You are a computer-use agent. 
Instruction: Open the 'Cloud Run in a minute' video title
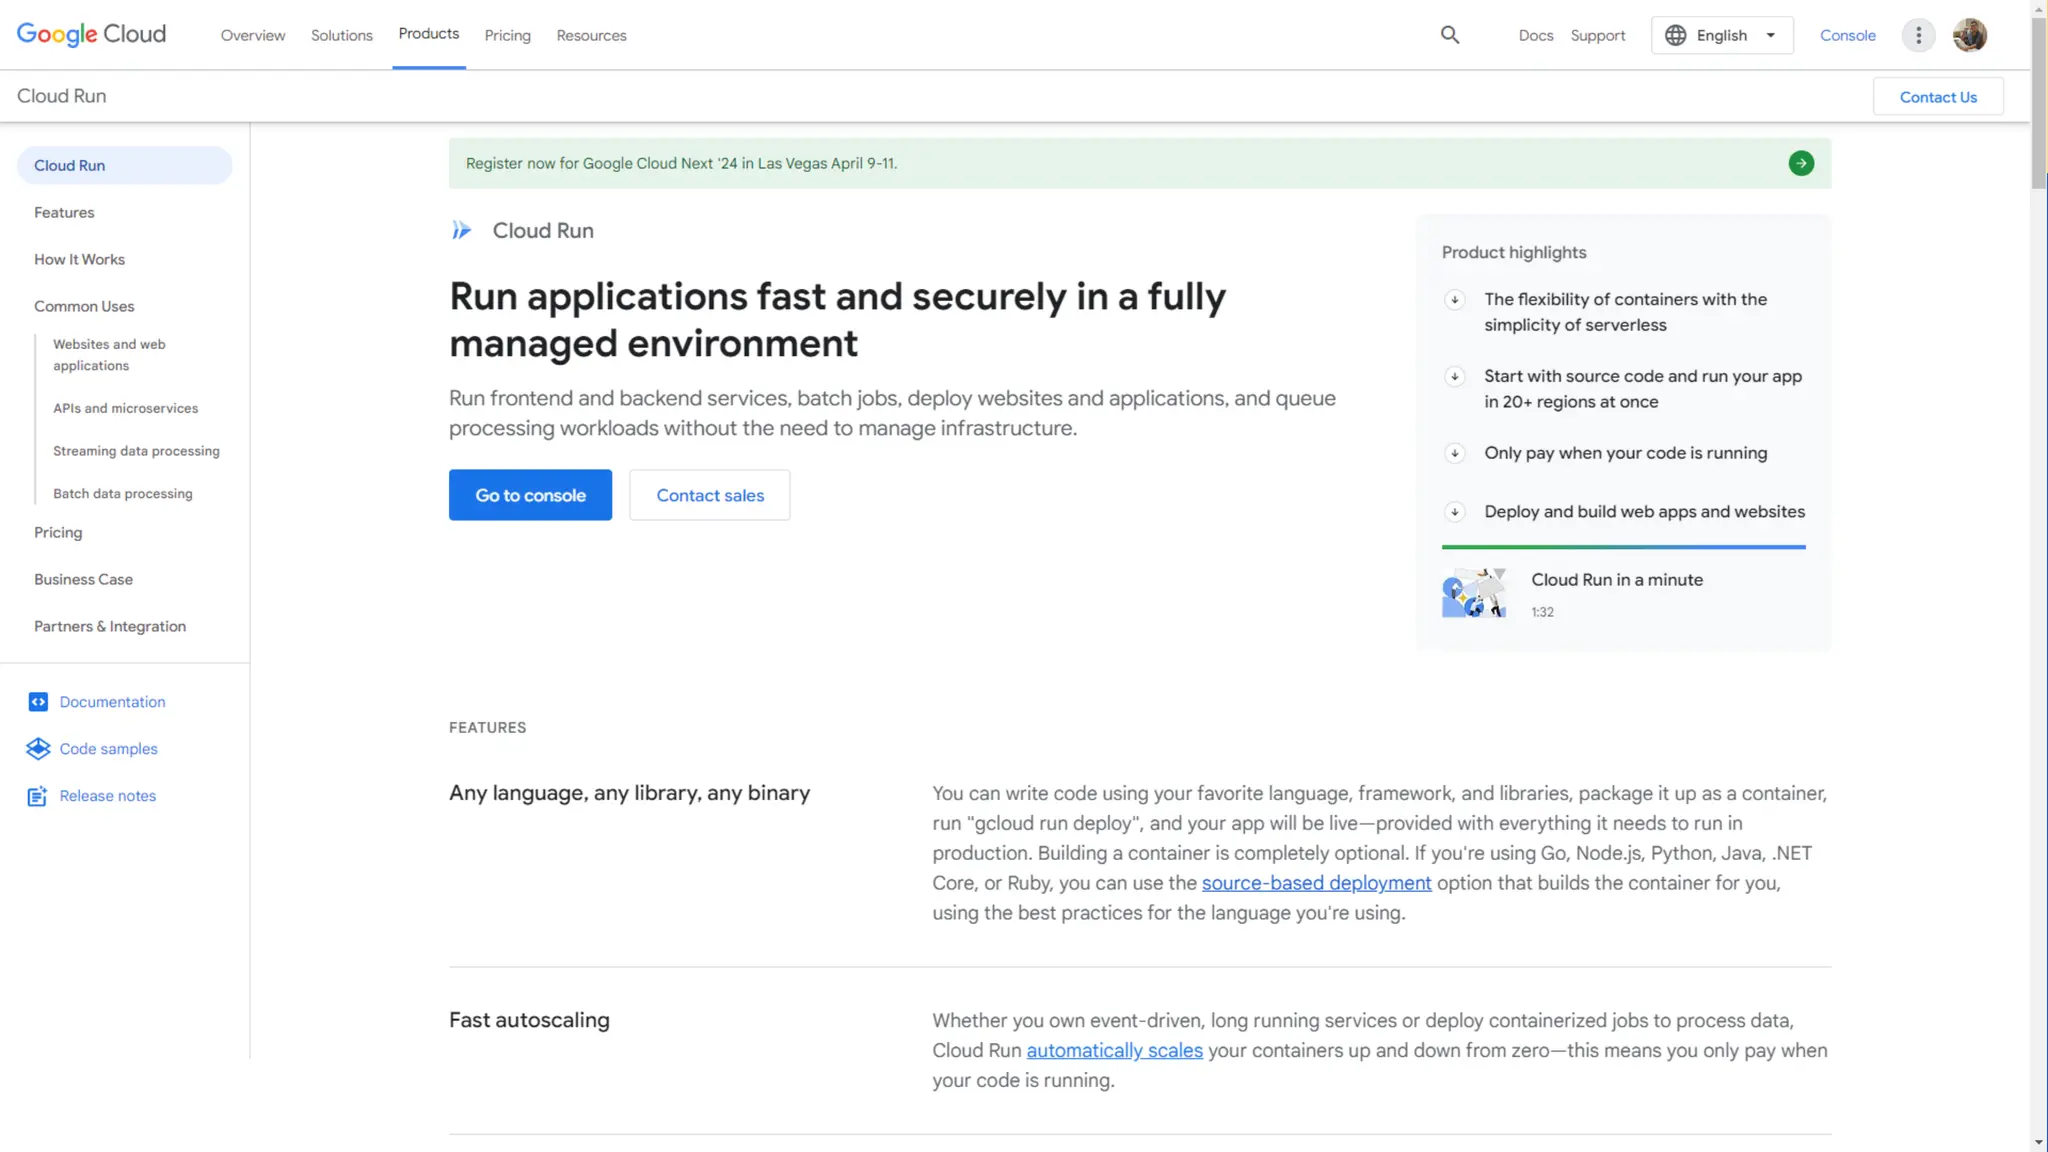tap(1617, 580)
